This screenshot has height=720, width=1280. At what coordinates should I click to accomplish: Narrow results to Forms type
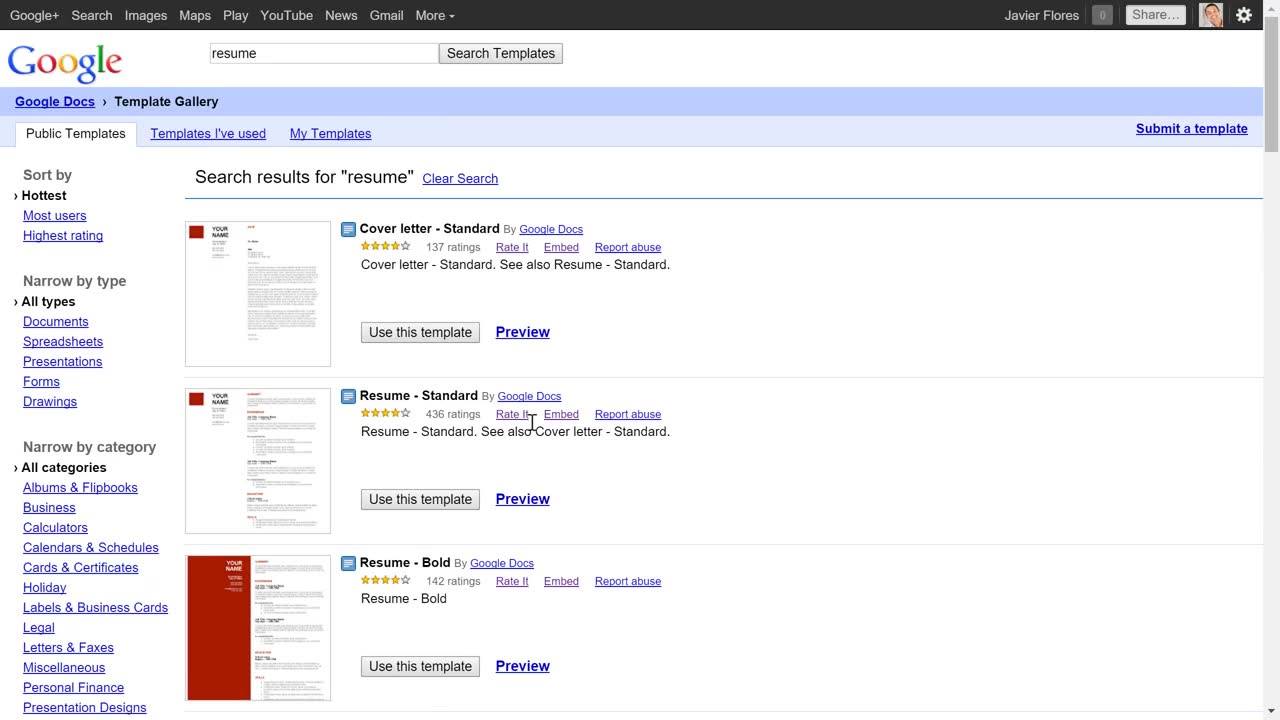pos(41,382)
